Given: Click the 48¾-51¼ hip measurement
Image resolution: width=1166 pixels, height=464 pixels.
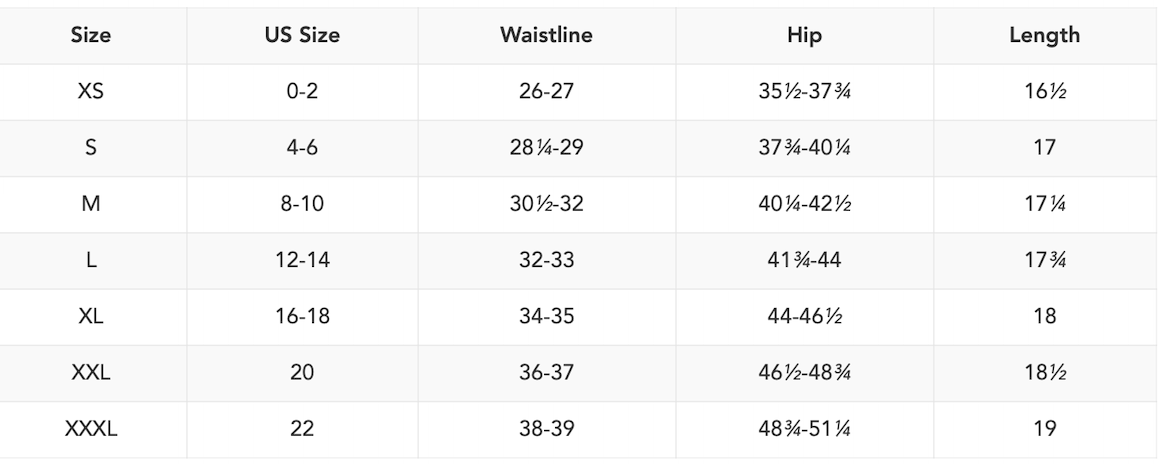Looking at the screenshot, I should (x=804, y=429).
